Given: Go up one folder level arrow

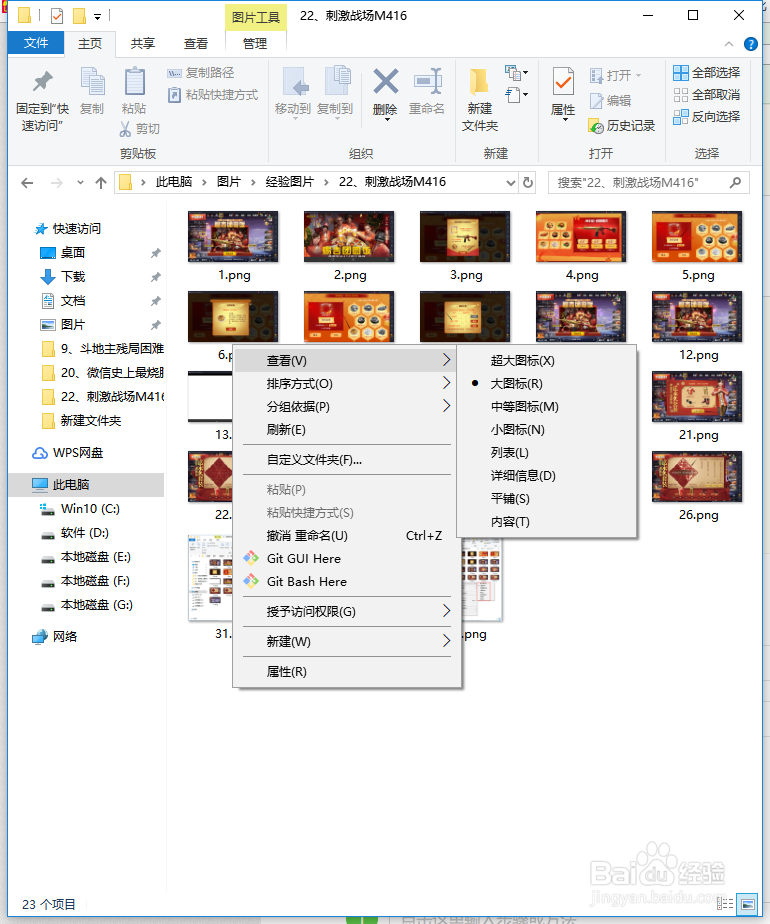Looking at the screenshot, I should 101,183.
